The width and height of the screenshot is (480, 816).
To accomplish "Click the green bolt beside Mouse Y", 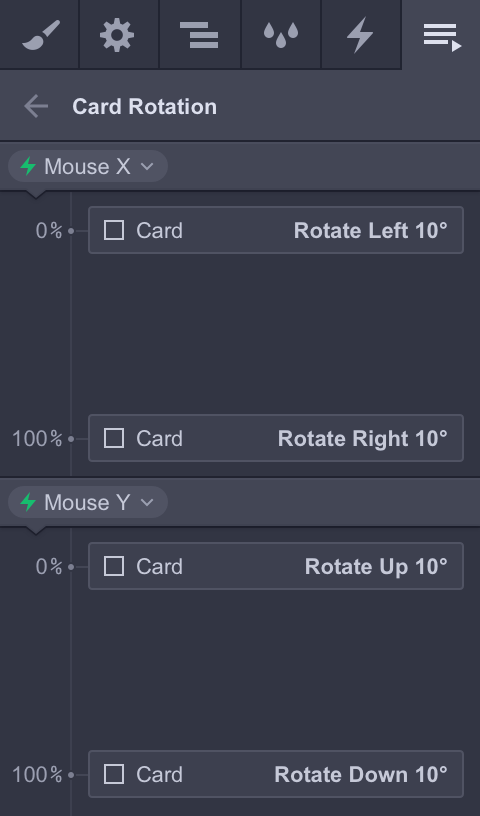I will 28,502.
